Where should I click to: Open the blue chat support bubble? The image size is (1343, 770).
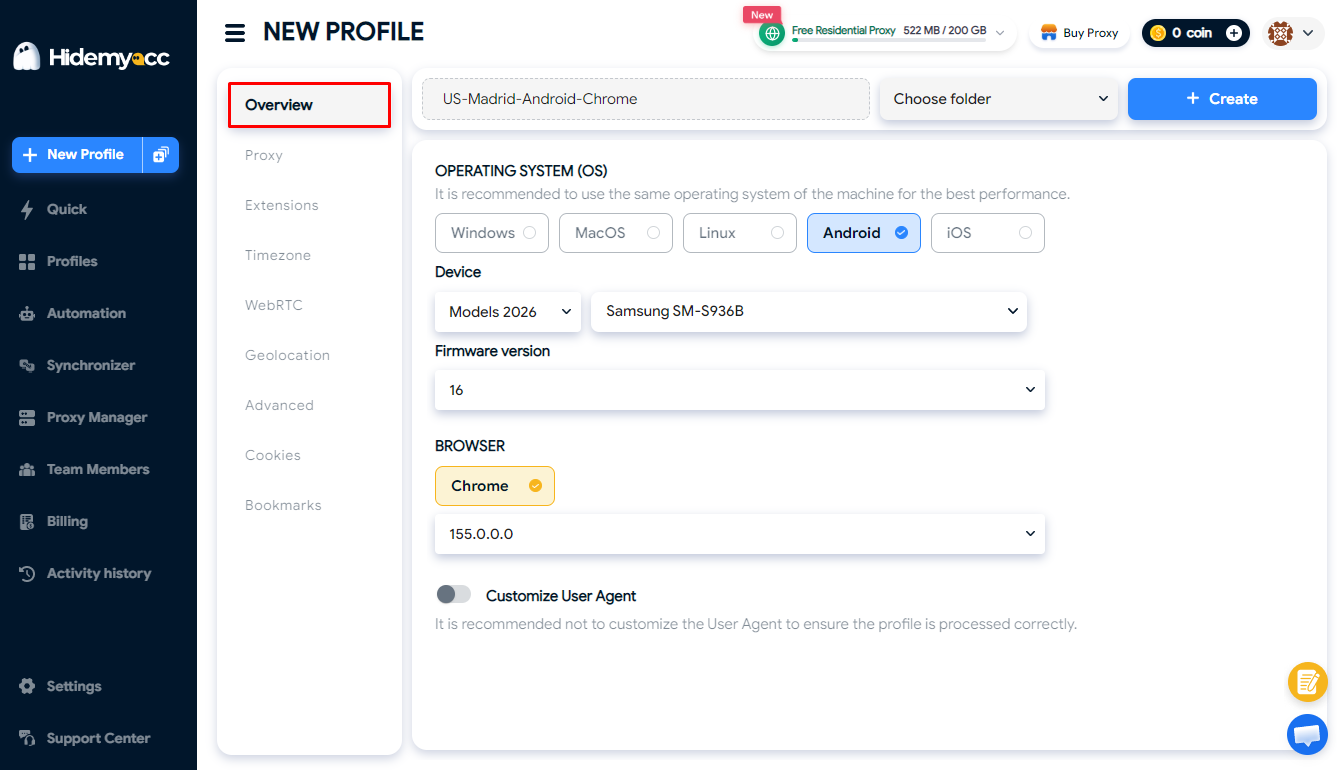click(x=1307, y=735)
